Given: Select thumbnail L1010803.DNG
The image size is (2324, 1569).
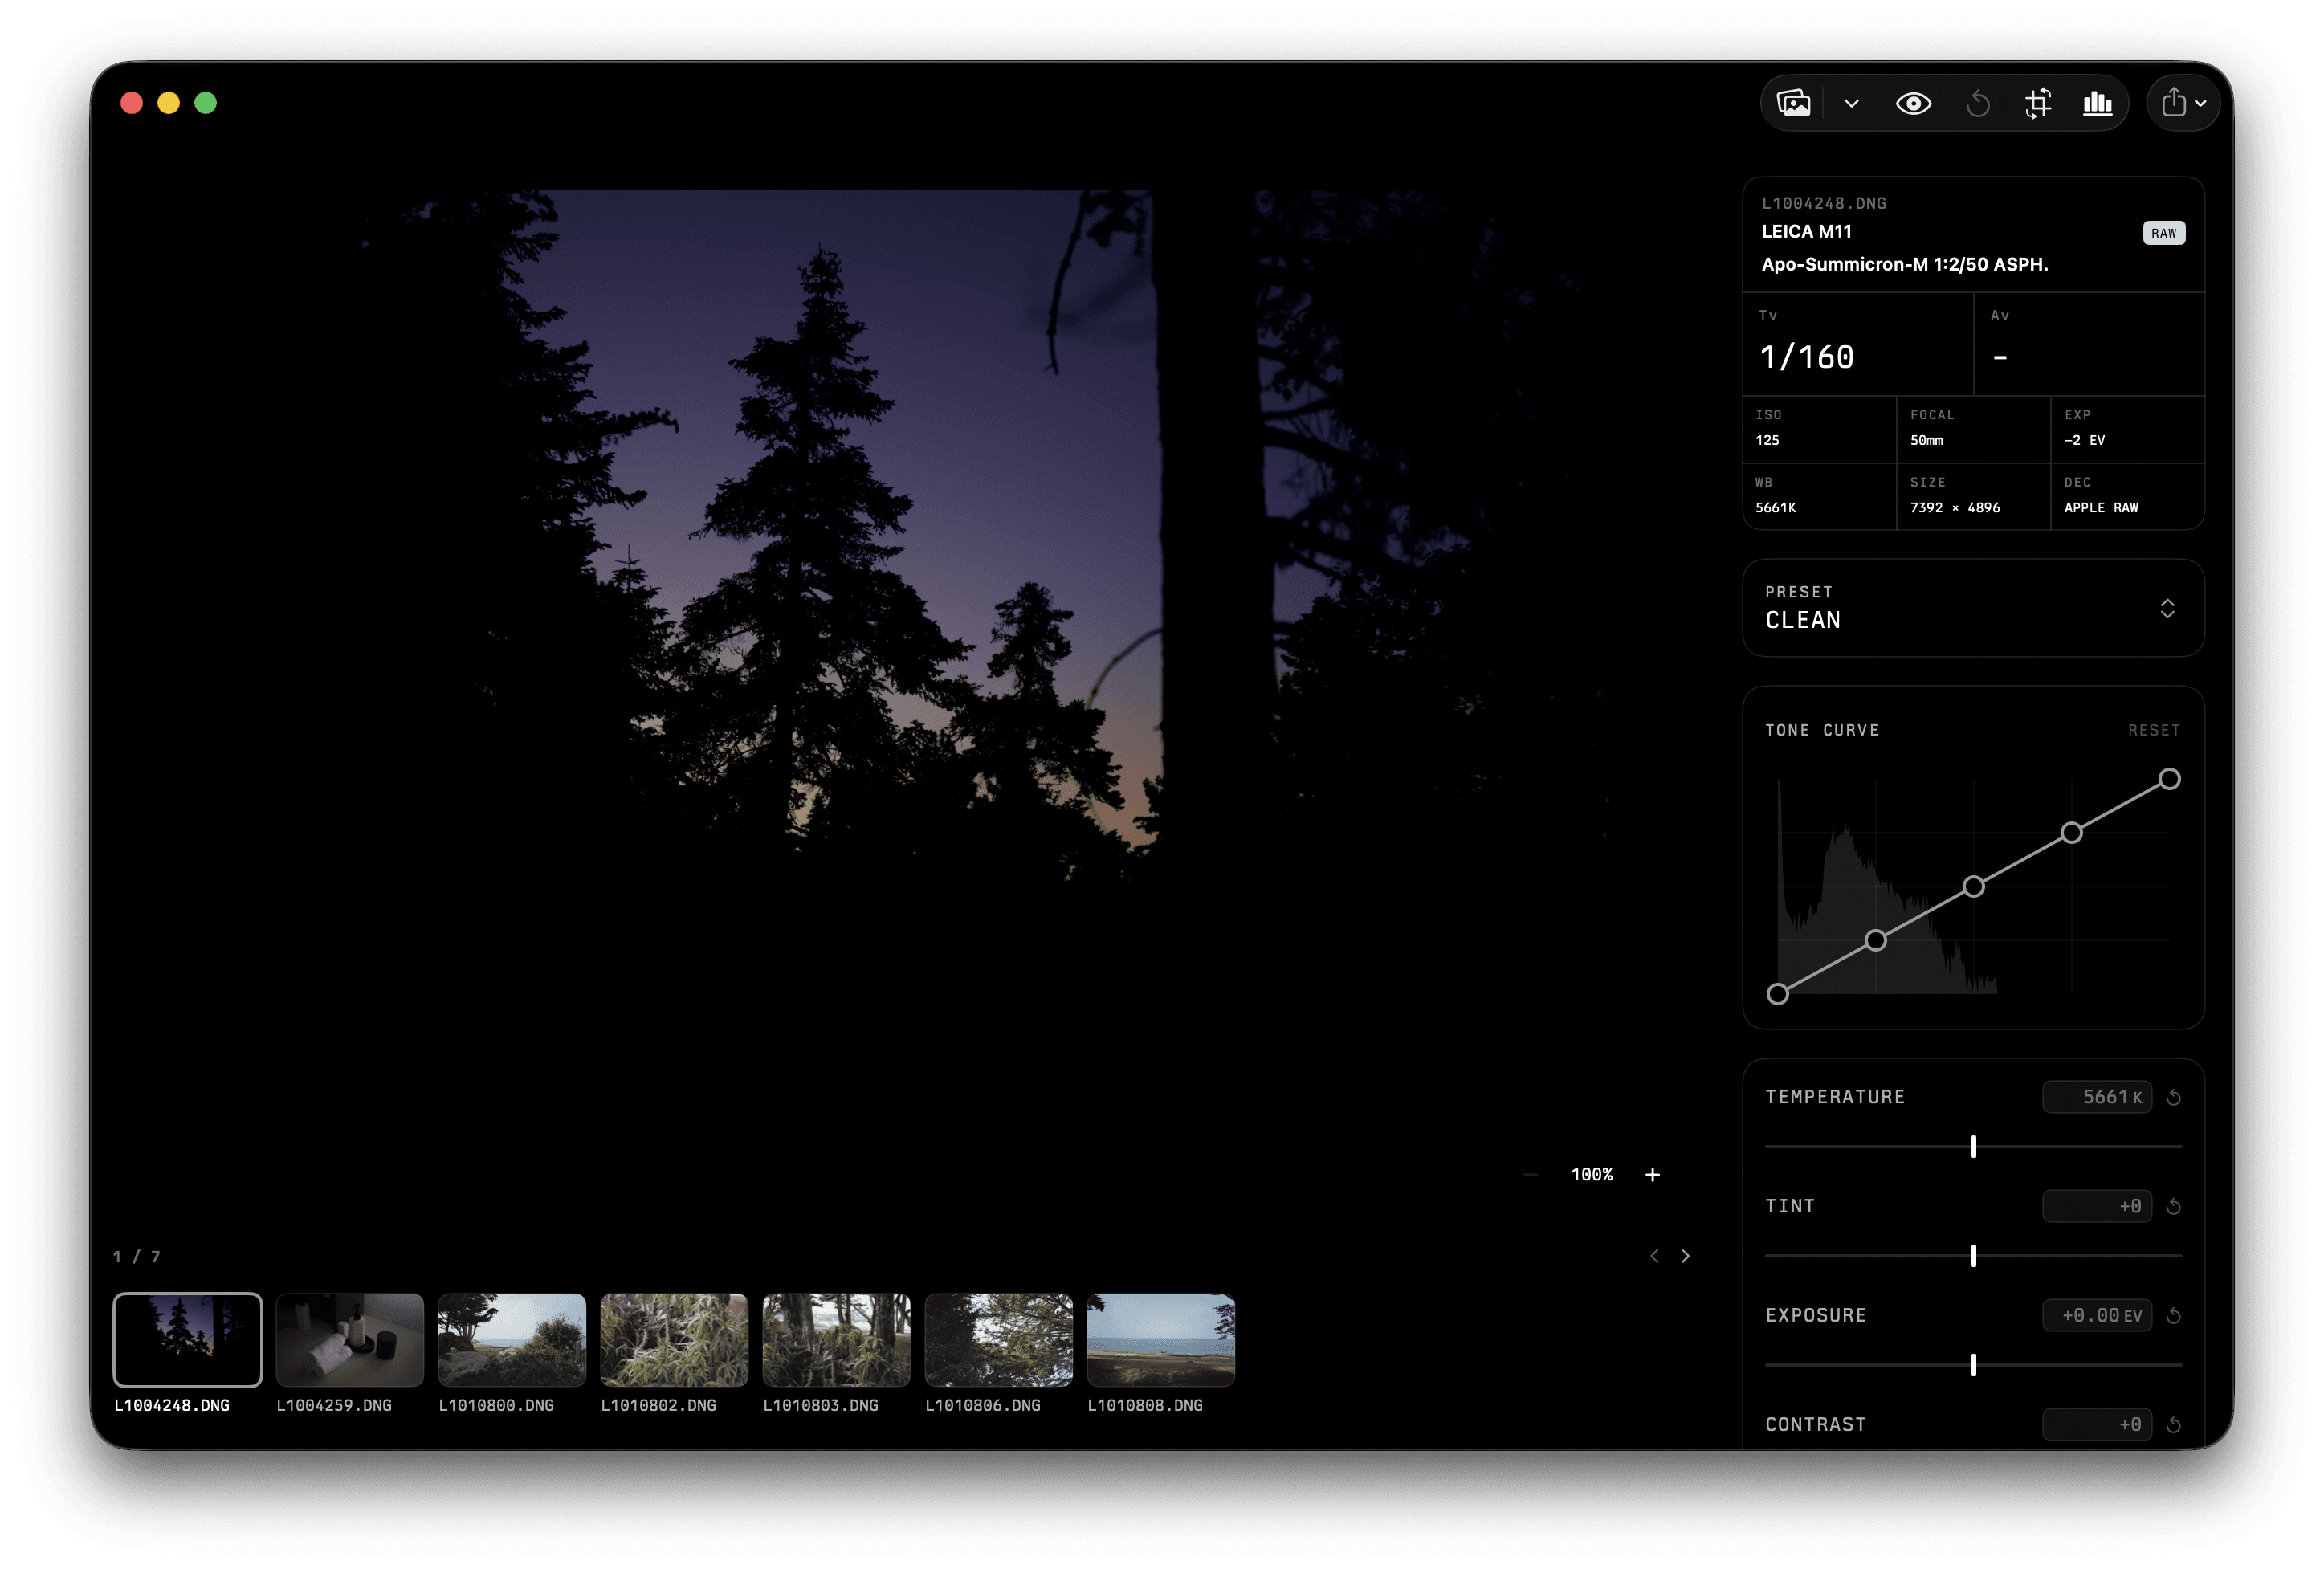Looking at the screenshot, I should [x=836, y=1339].
